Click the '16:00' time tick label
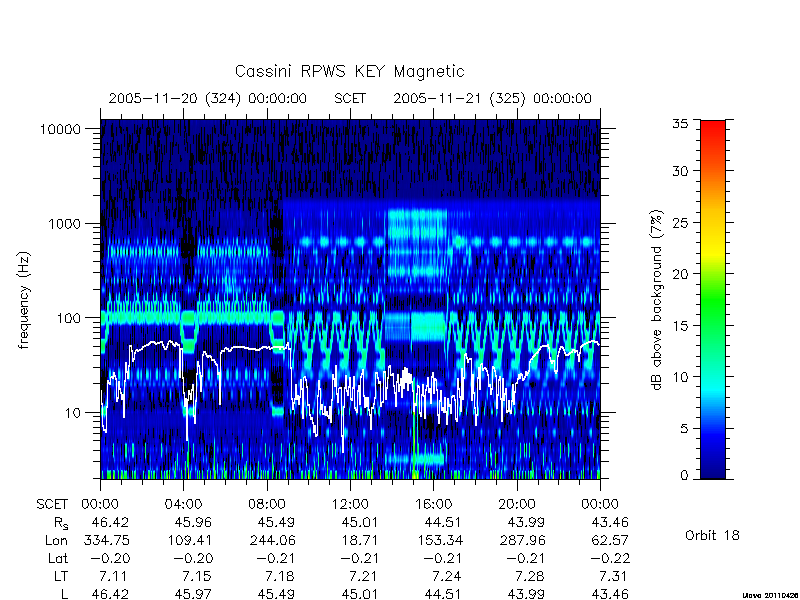800x600 pixels. [x=433, y=505]
